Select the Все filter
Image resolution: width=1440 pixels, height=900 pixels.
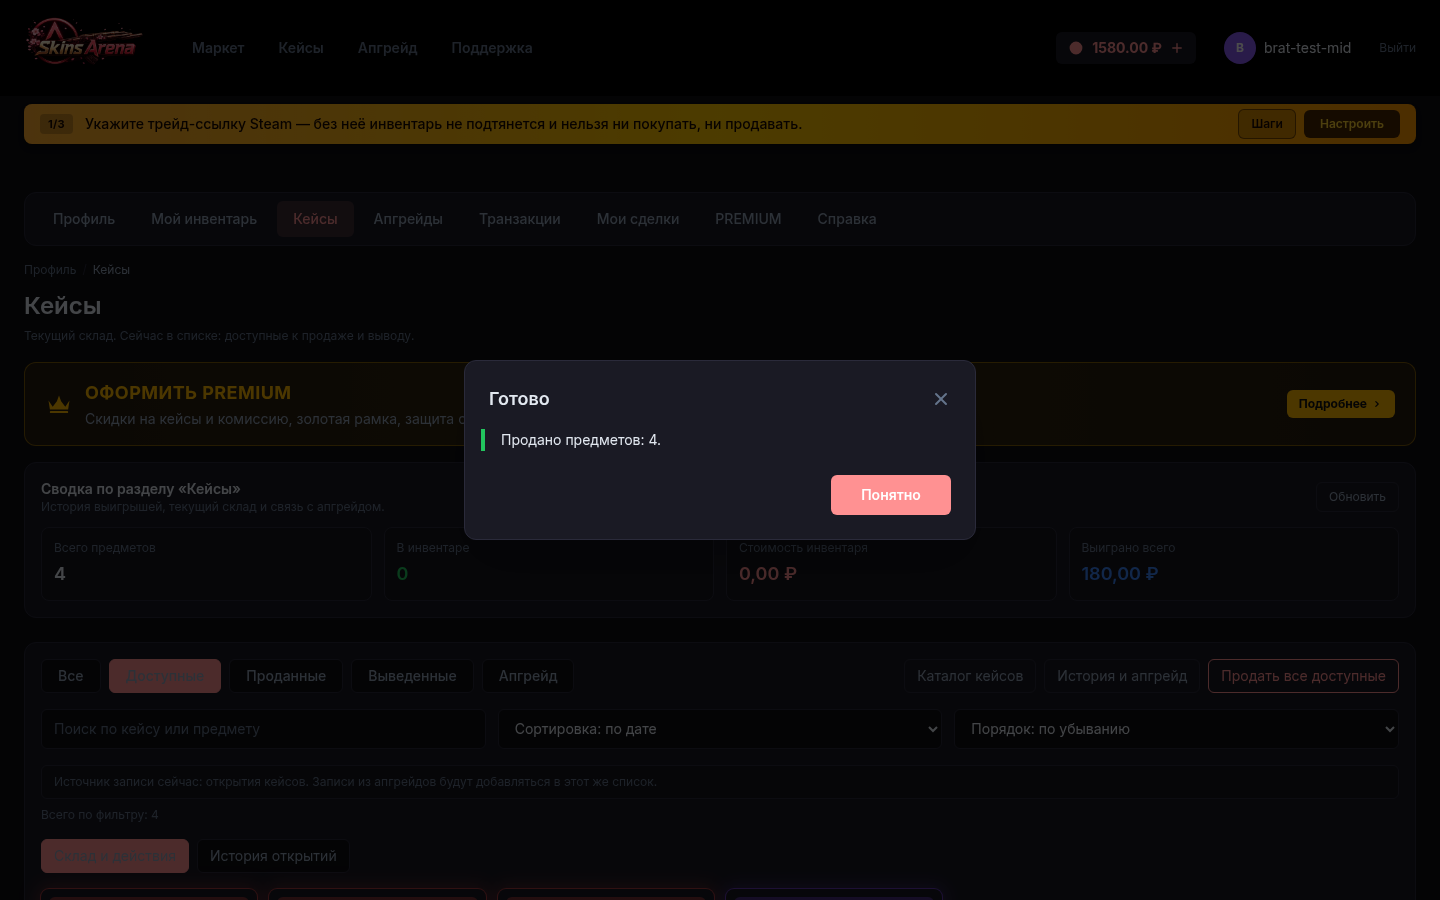71,676
